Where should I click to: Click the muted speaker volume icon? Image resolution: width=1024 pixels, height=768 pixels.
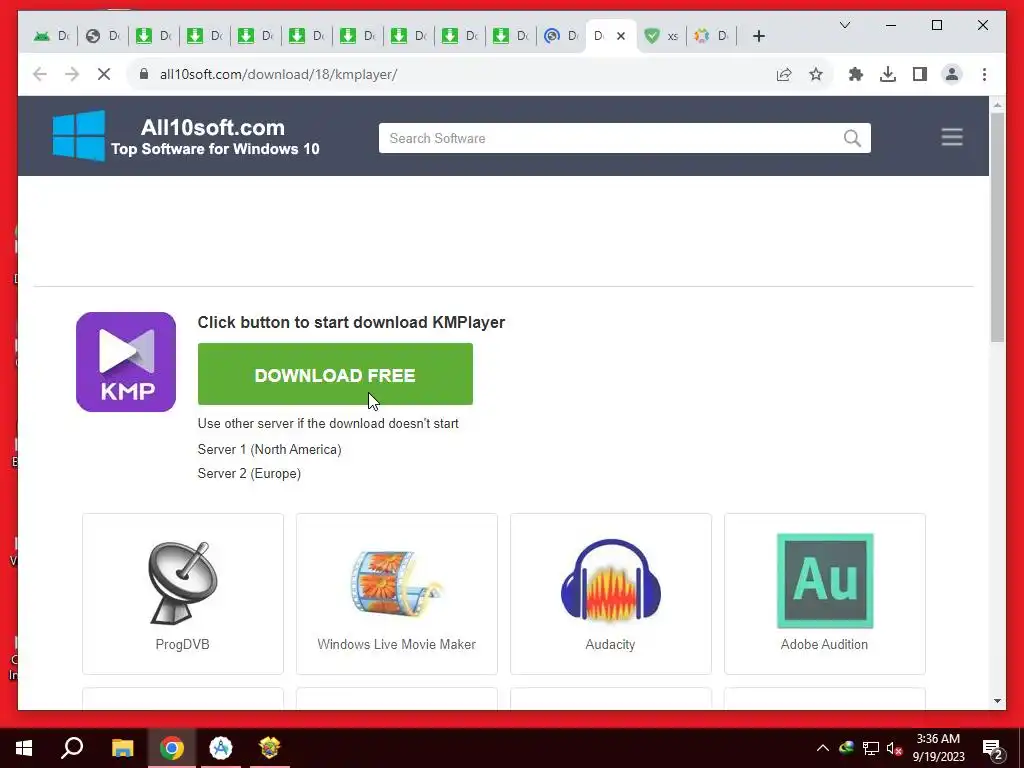pos(894,748)
